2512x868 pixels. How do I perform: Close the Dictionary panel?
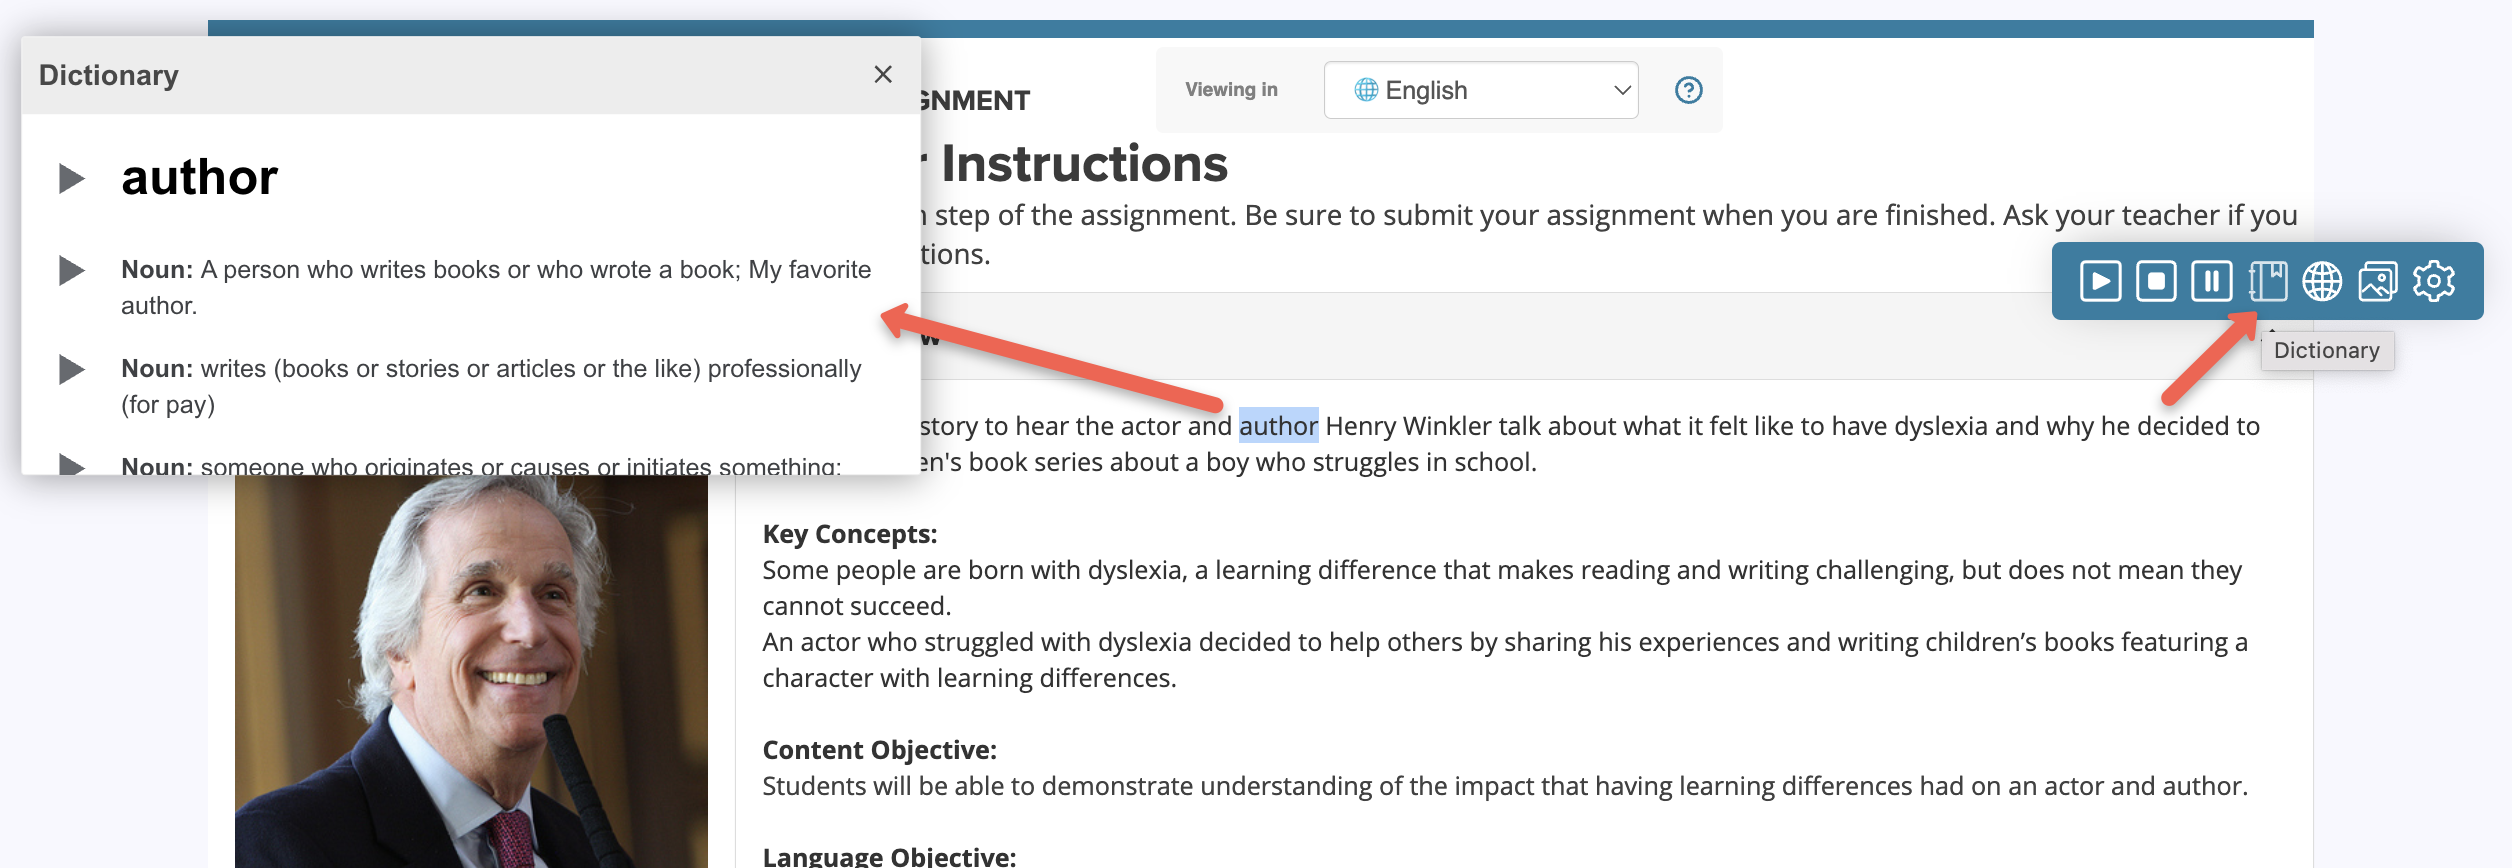tap(882, 75)
